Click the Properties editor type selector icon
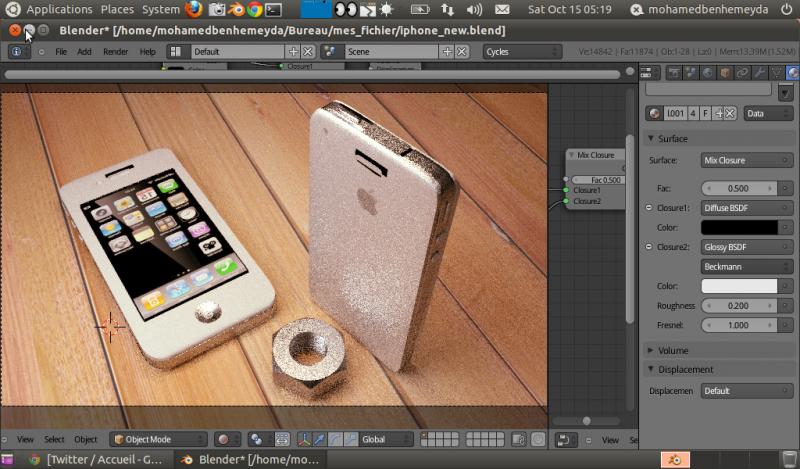The height and width of the screenshot is (469, 800). click(649, 73)
